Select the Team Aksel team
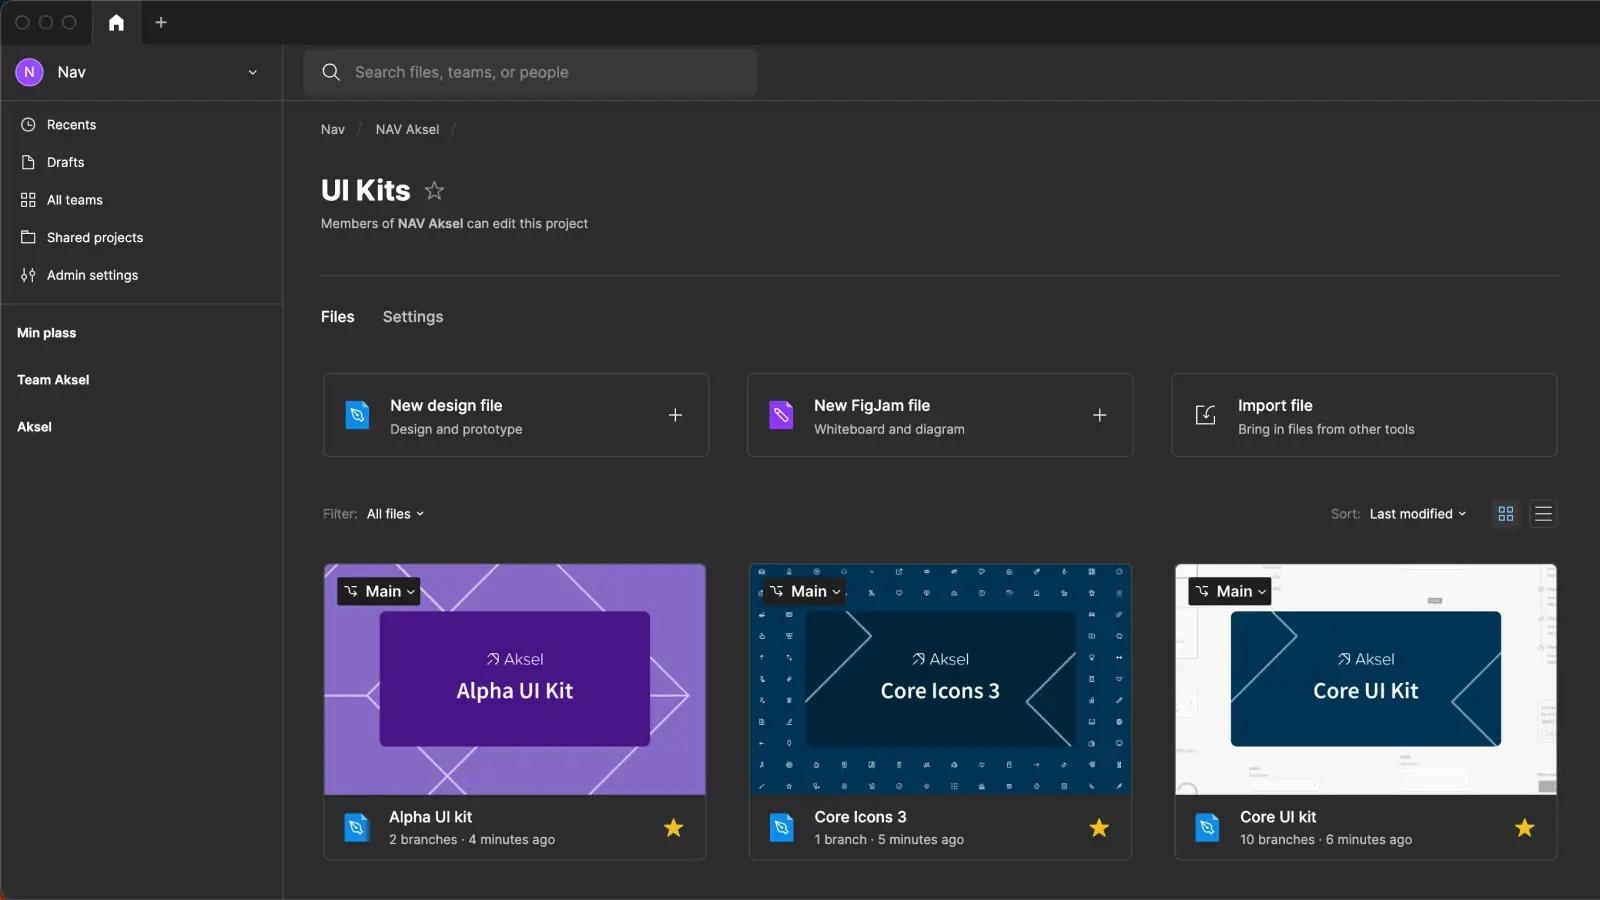 point(53,380)
